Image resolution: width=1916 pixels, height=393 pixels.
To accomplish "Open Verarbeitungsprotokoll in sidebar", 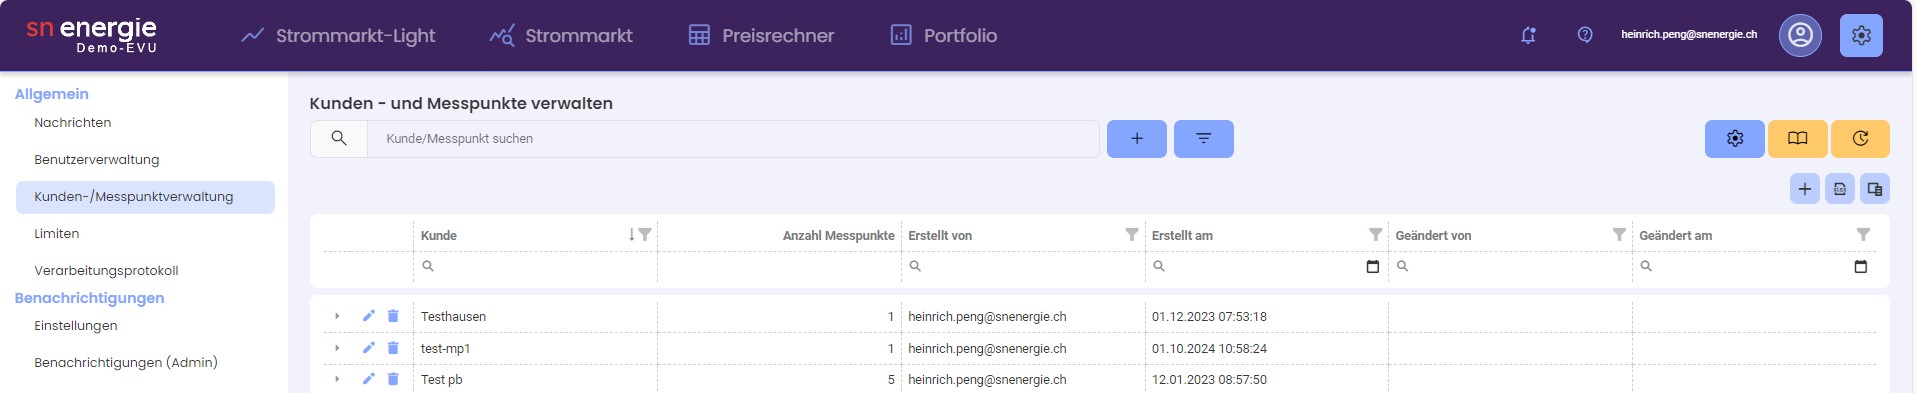I will point(106,271).
